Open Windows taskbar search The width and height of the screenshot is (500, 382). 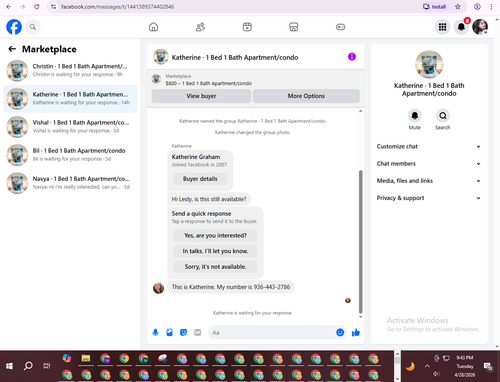coord(28,366)
